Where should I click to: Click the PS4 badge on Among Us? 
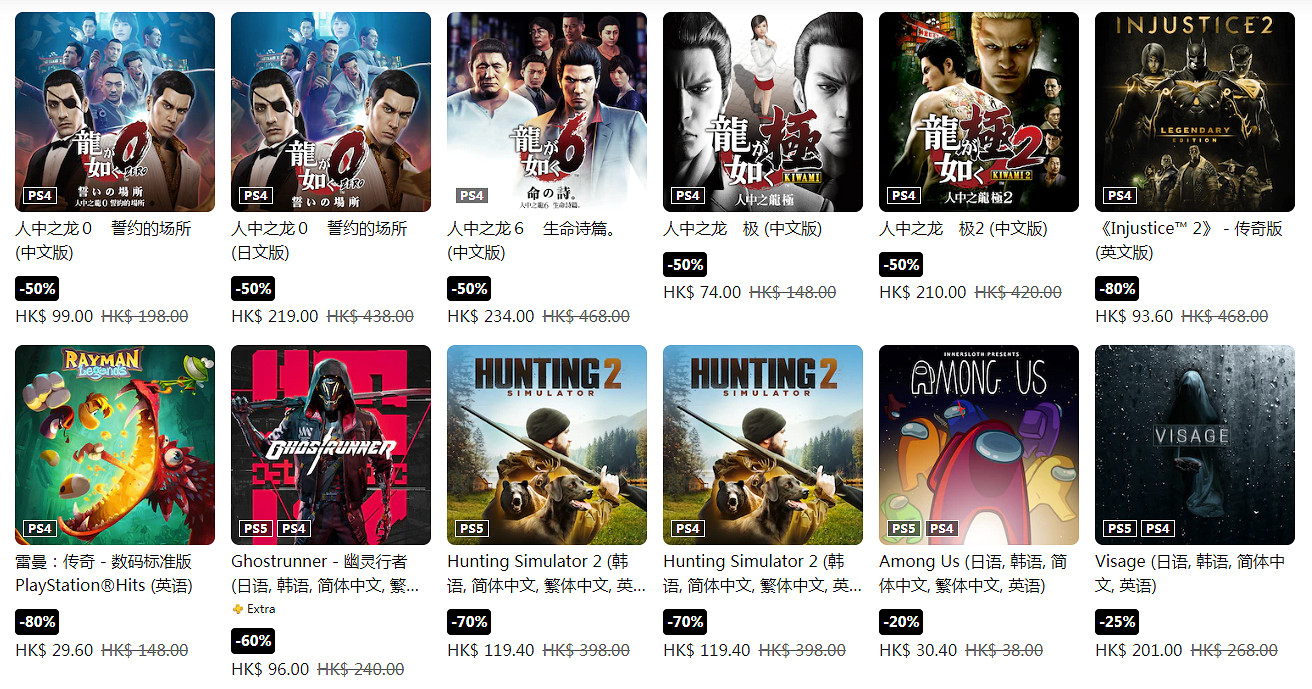tap(942, 528)
